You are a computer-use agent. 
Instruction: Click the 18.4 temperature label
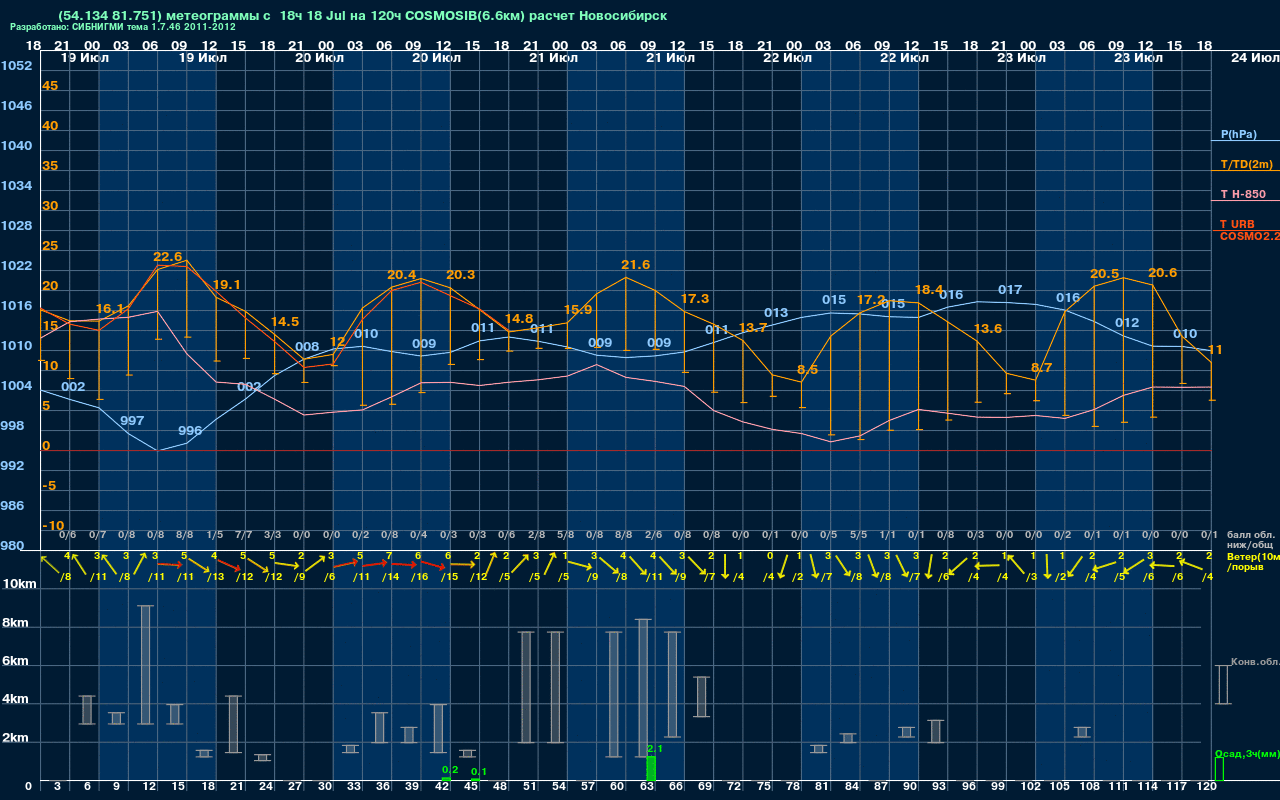click(x=929, y=290)
